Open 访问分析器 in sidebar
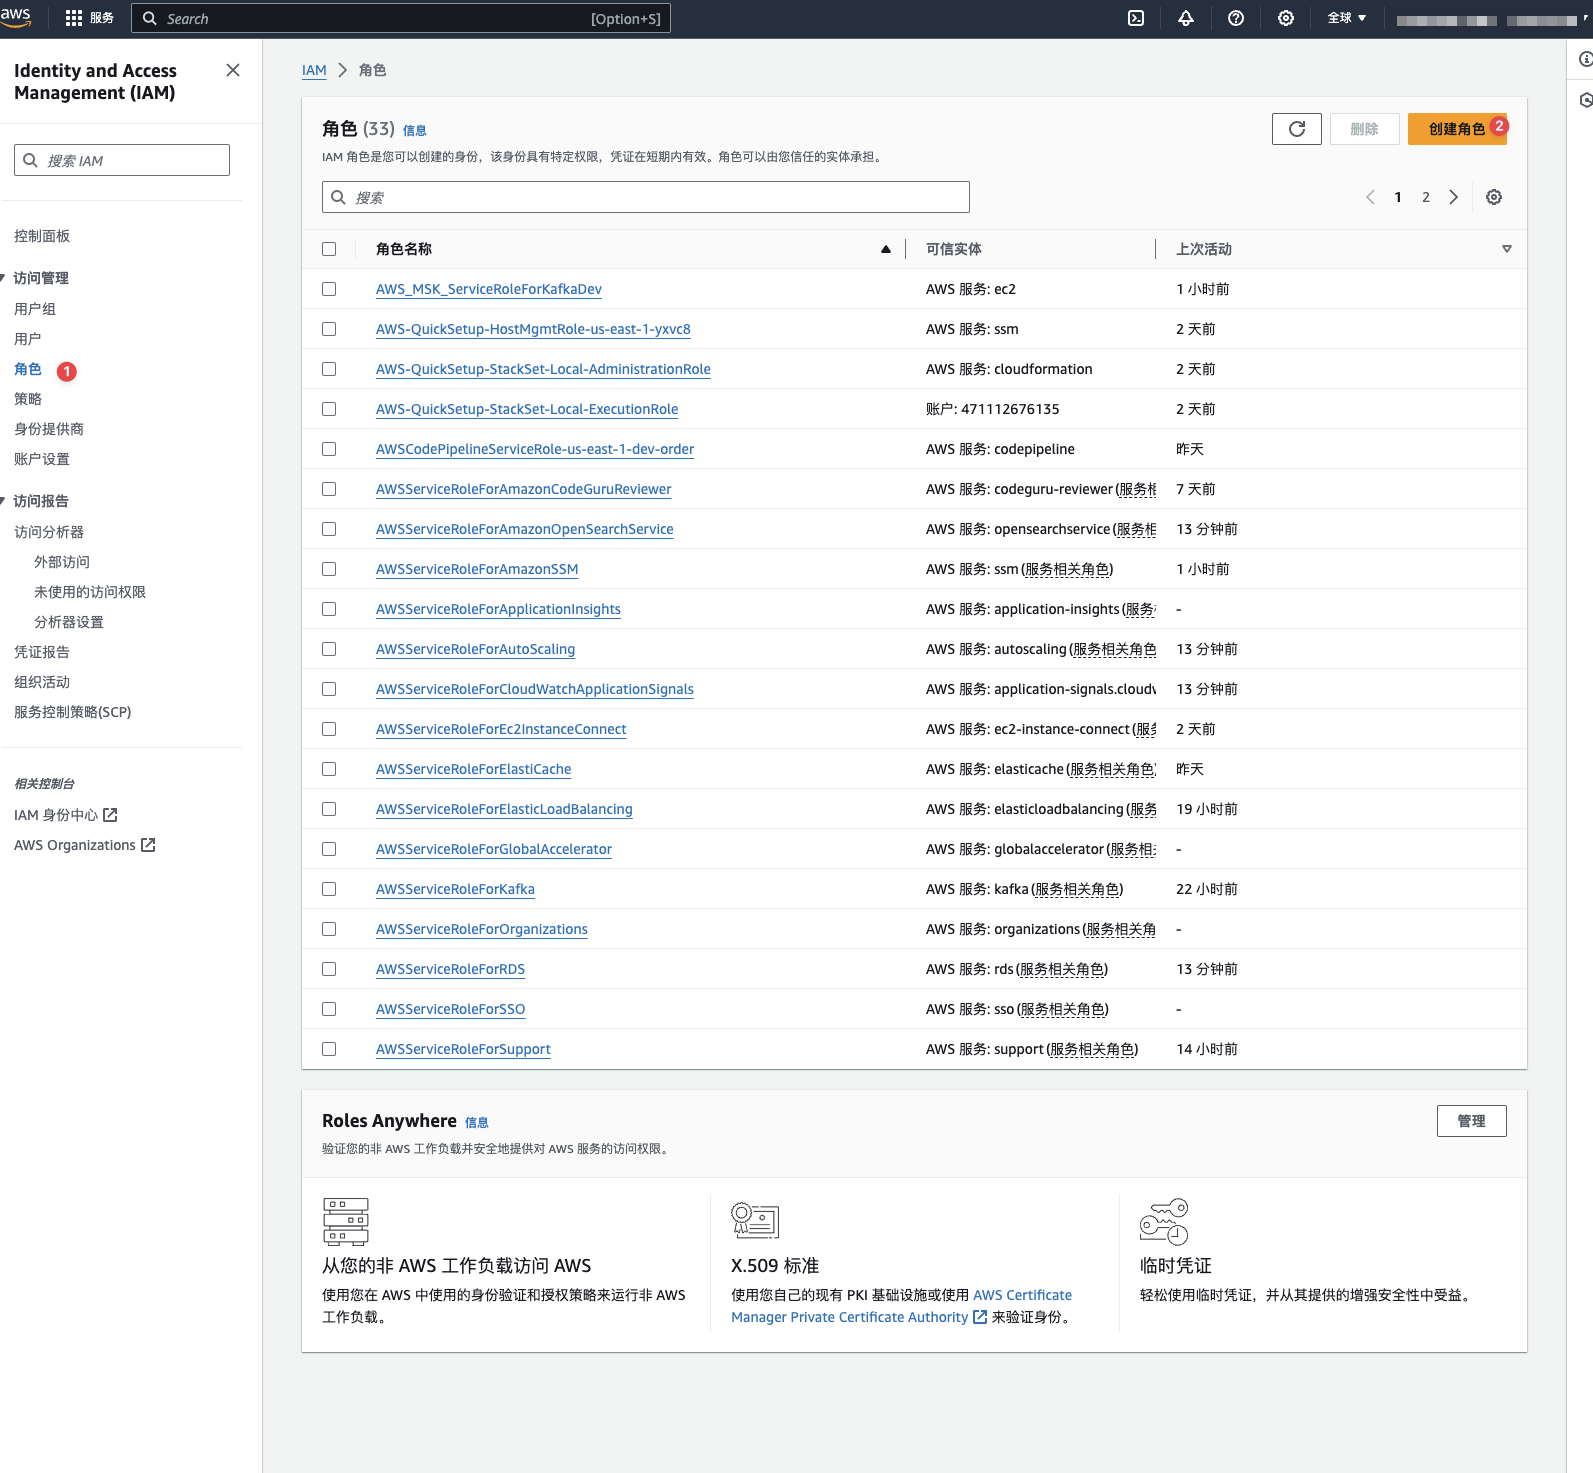The height and width of the screenshot is (1473, 1593). coord(49,532)
